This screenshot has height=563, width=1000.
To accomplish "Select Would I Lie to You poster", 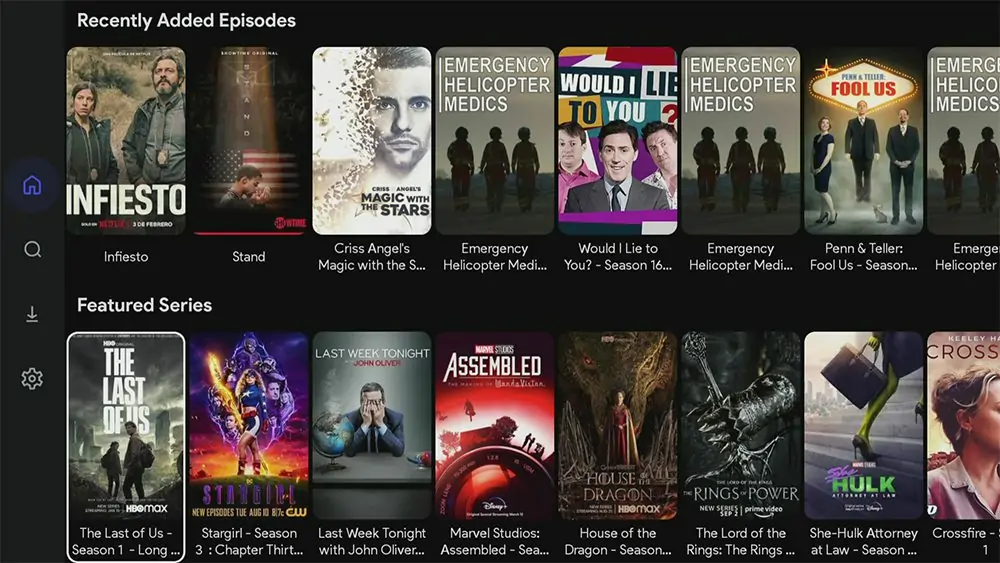I will (617, 141).
